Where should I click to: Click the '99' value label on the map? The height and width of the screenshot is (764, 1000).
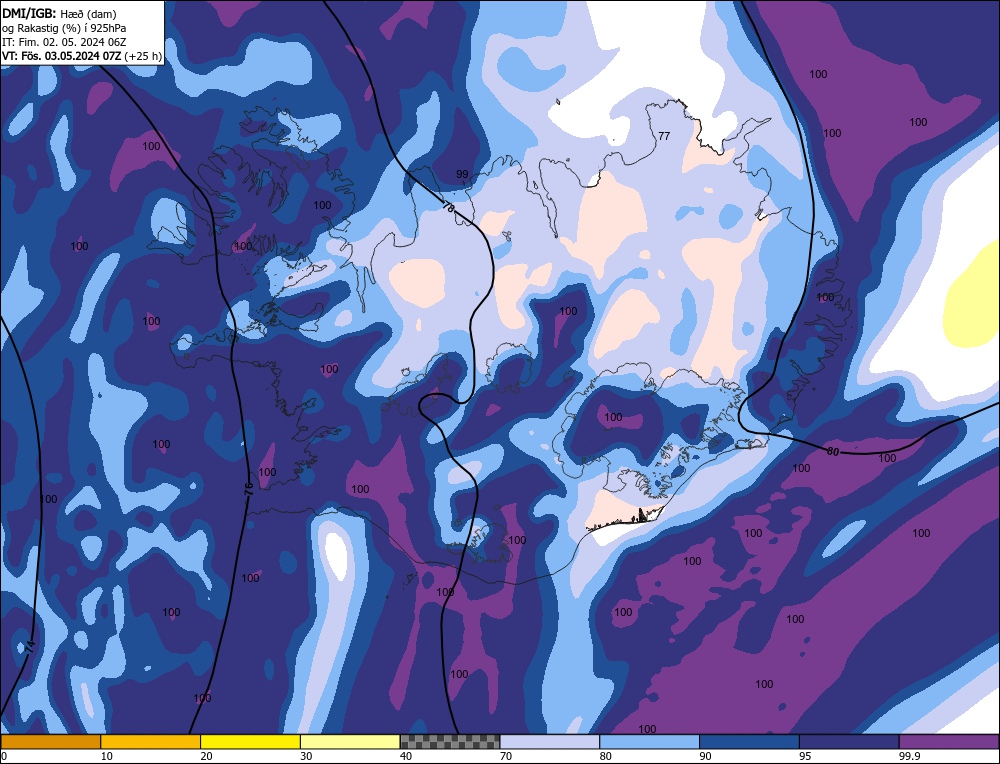[x=462, y=174]
